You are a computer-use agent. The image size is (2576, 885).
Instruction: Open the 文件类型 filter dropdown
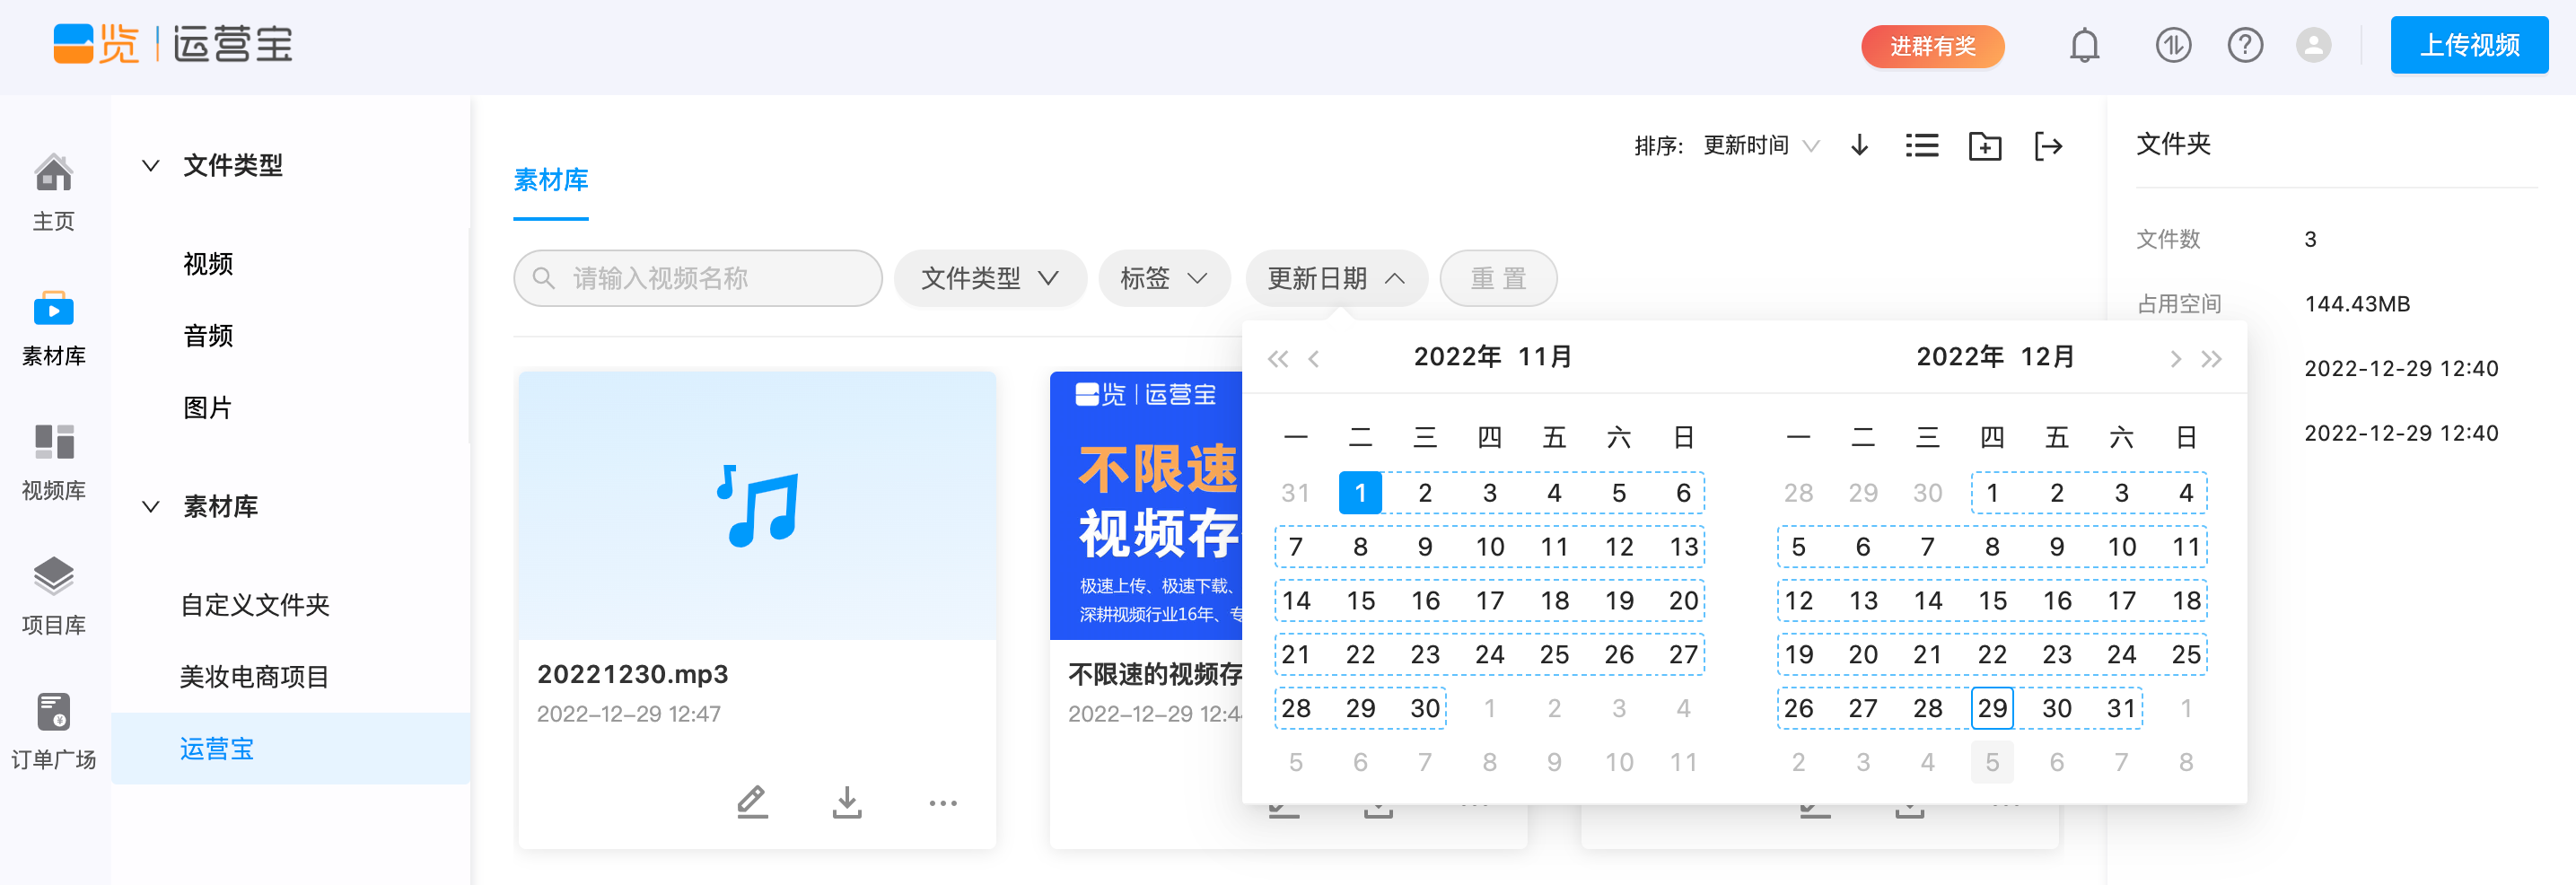pyautogui.click(x=989, y=278)
